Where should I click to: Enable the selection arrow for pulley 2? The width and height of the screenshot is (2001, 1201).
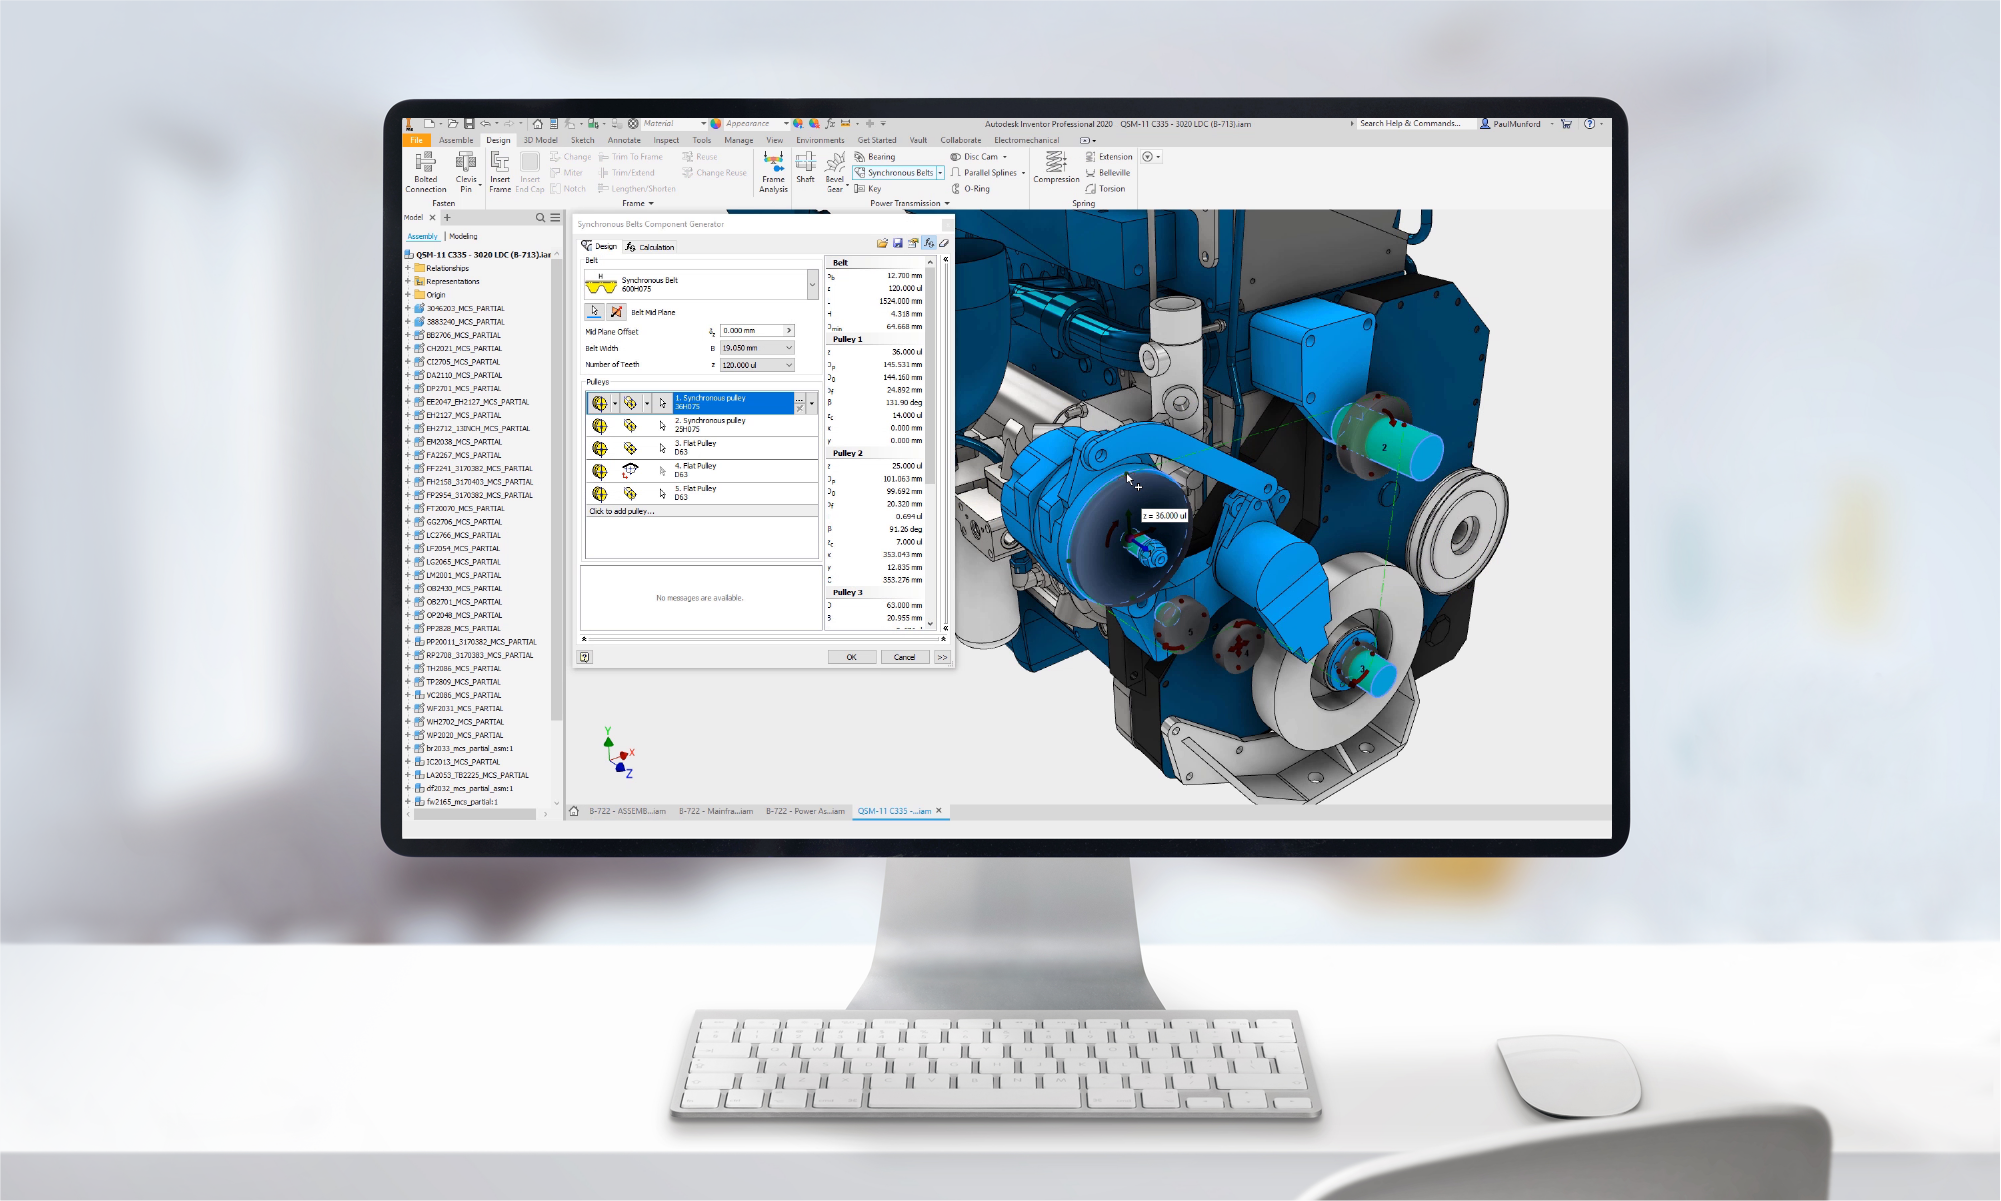click(x=662, y=425)
